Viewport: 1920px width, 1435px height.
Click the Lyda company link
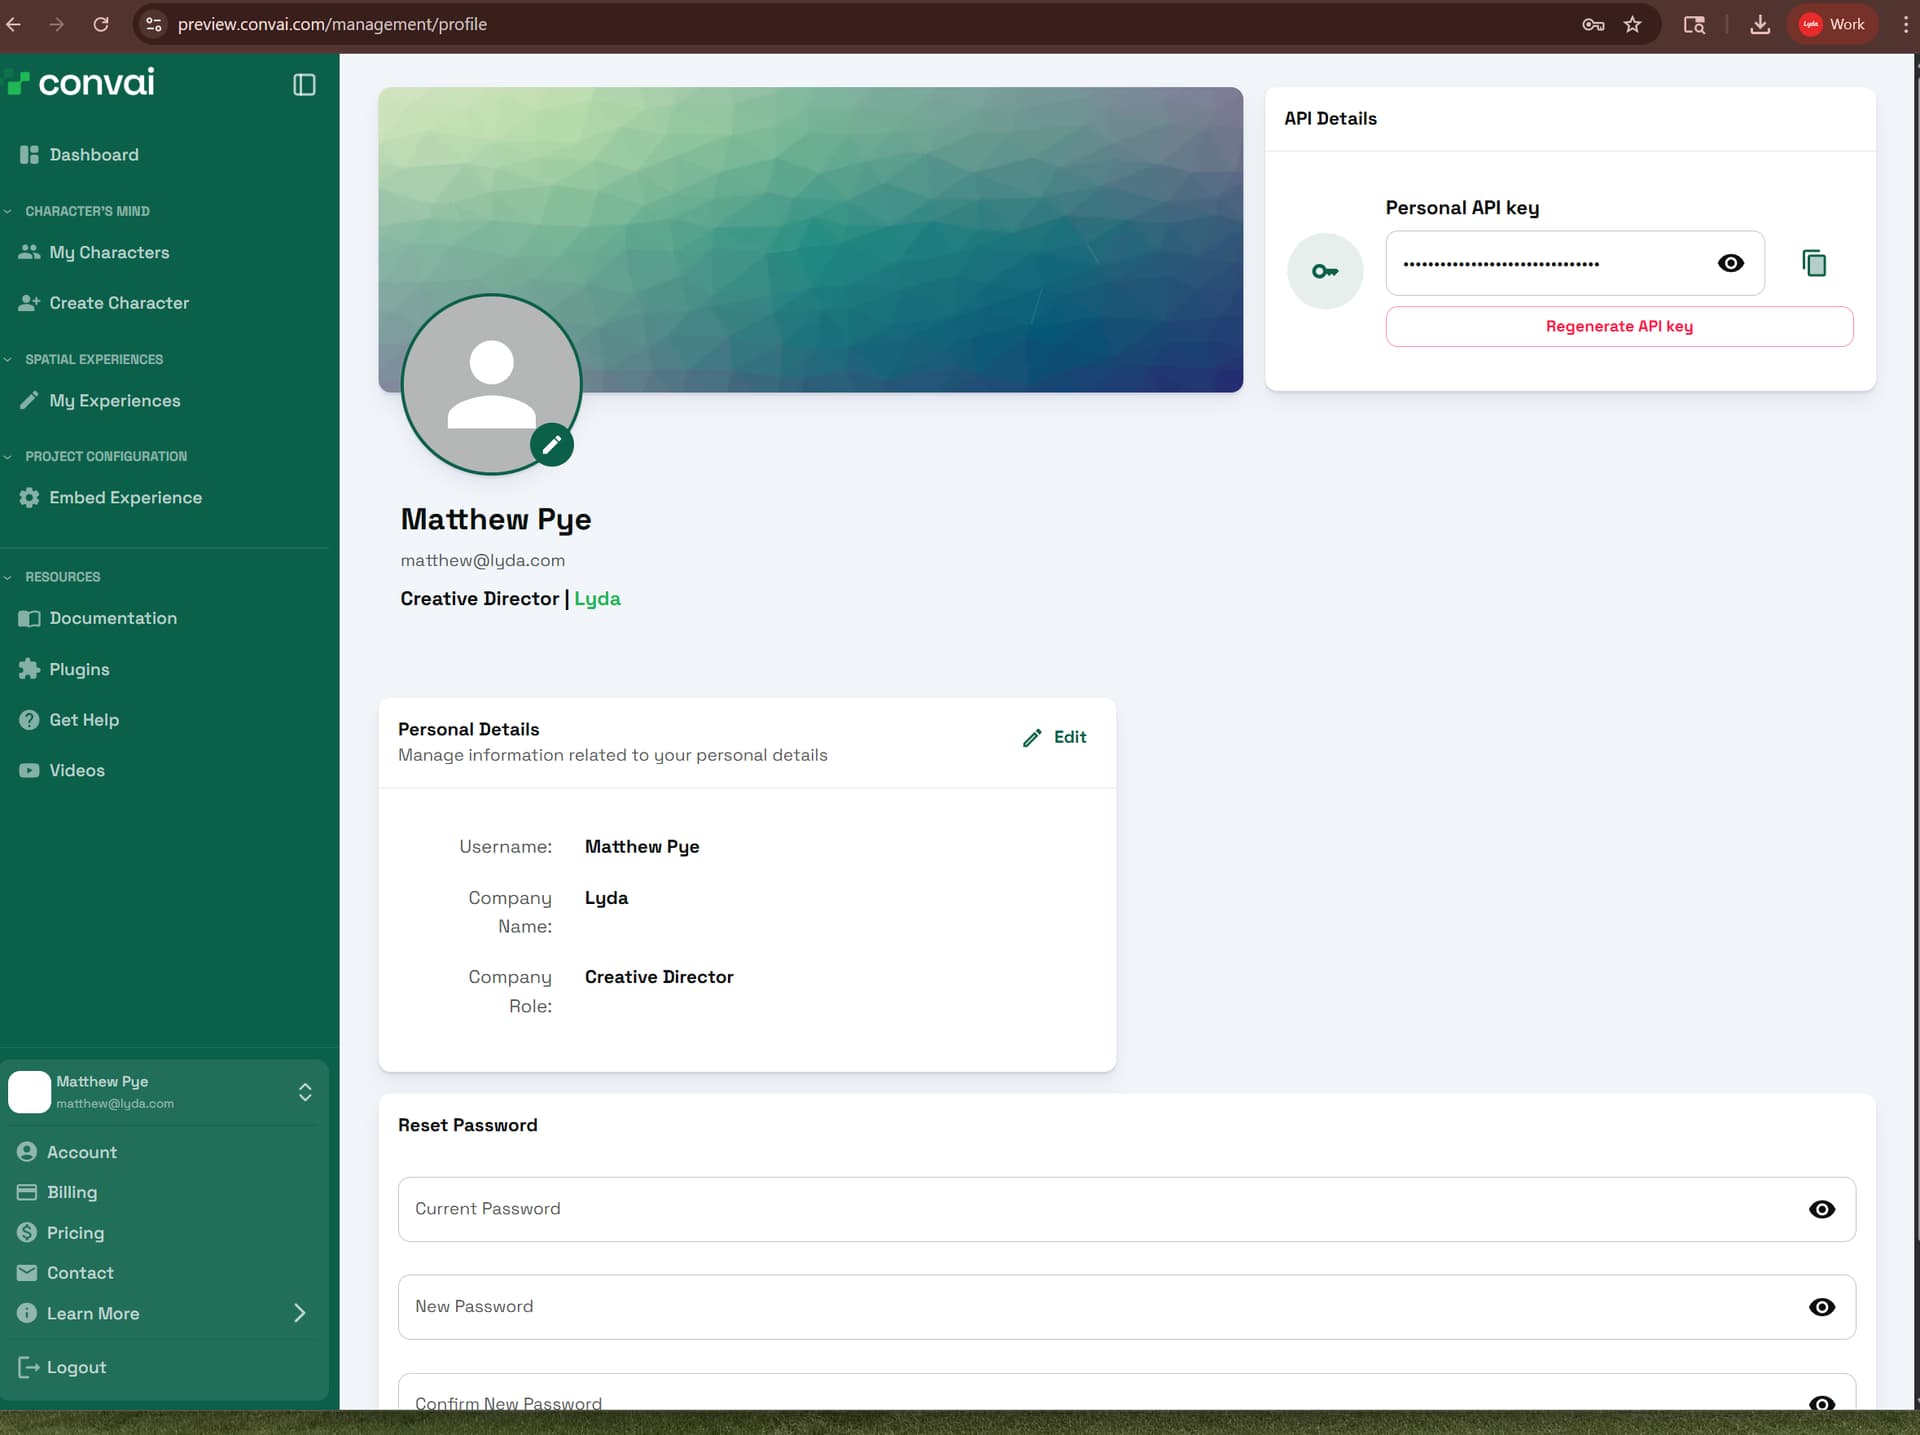click(597, 598)
